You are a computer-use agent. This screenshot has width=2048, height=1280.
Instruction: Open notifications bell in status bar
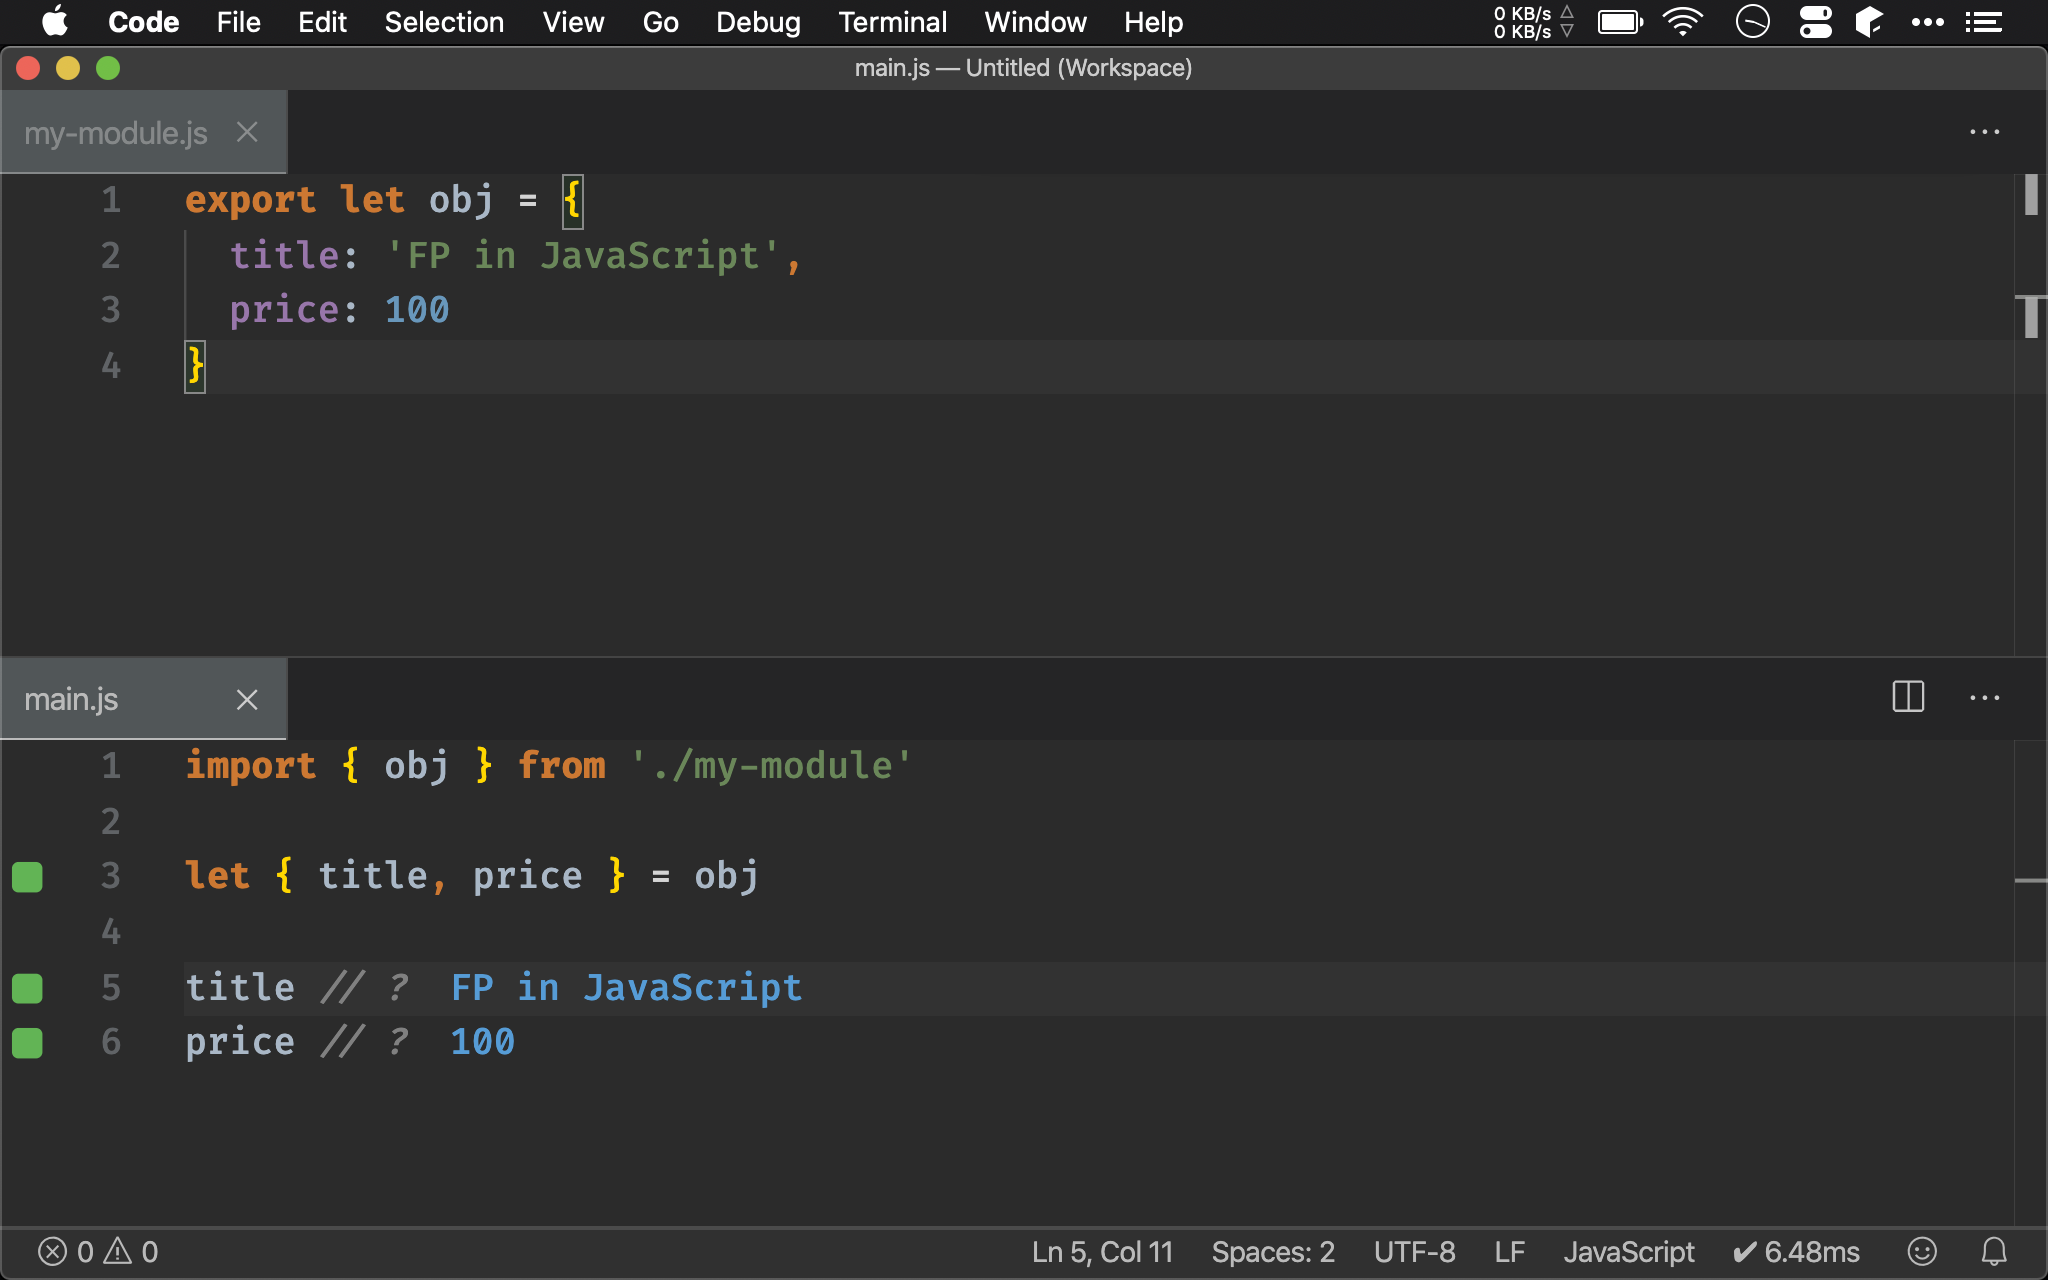click(1994, 1251)
